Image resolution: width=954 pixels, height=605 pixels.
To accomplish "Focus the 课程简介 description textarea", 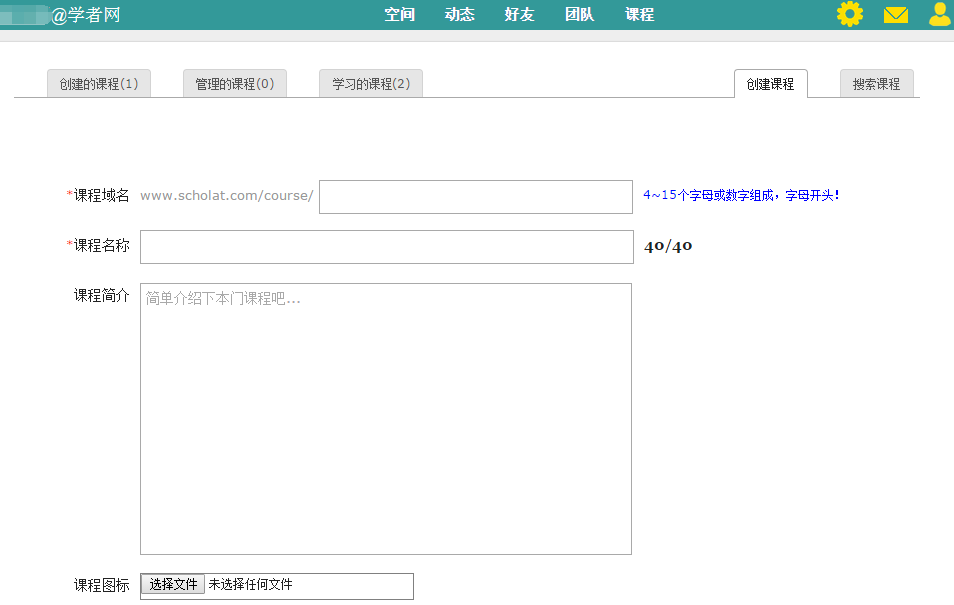I will 386,418.
